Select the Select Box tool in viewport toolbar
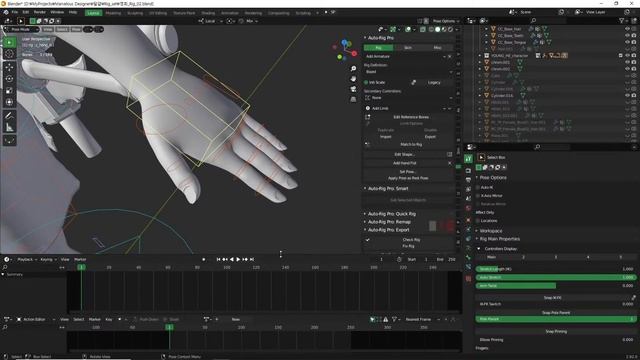This screenshot has height=360, width=640. coord(9,42)
